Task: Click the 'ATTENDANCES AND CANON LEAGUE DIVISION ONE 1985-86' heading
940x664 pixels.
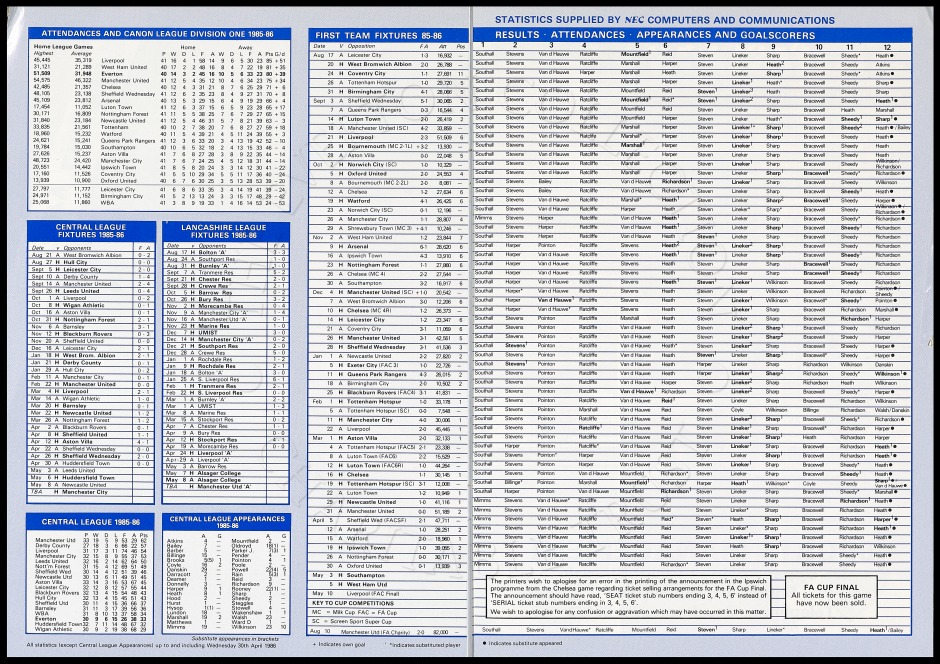Action: click(159, 34)
